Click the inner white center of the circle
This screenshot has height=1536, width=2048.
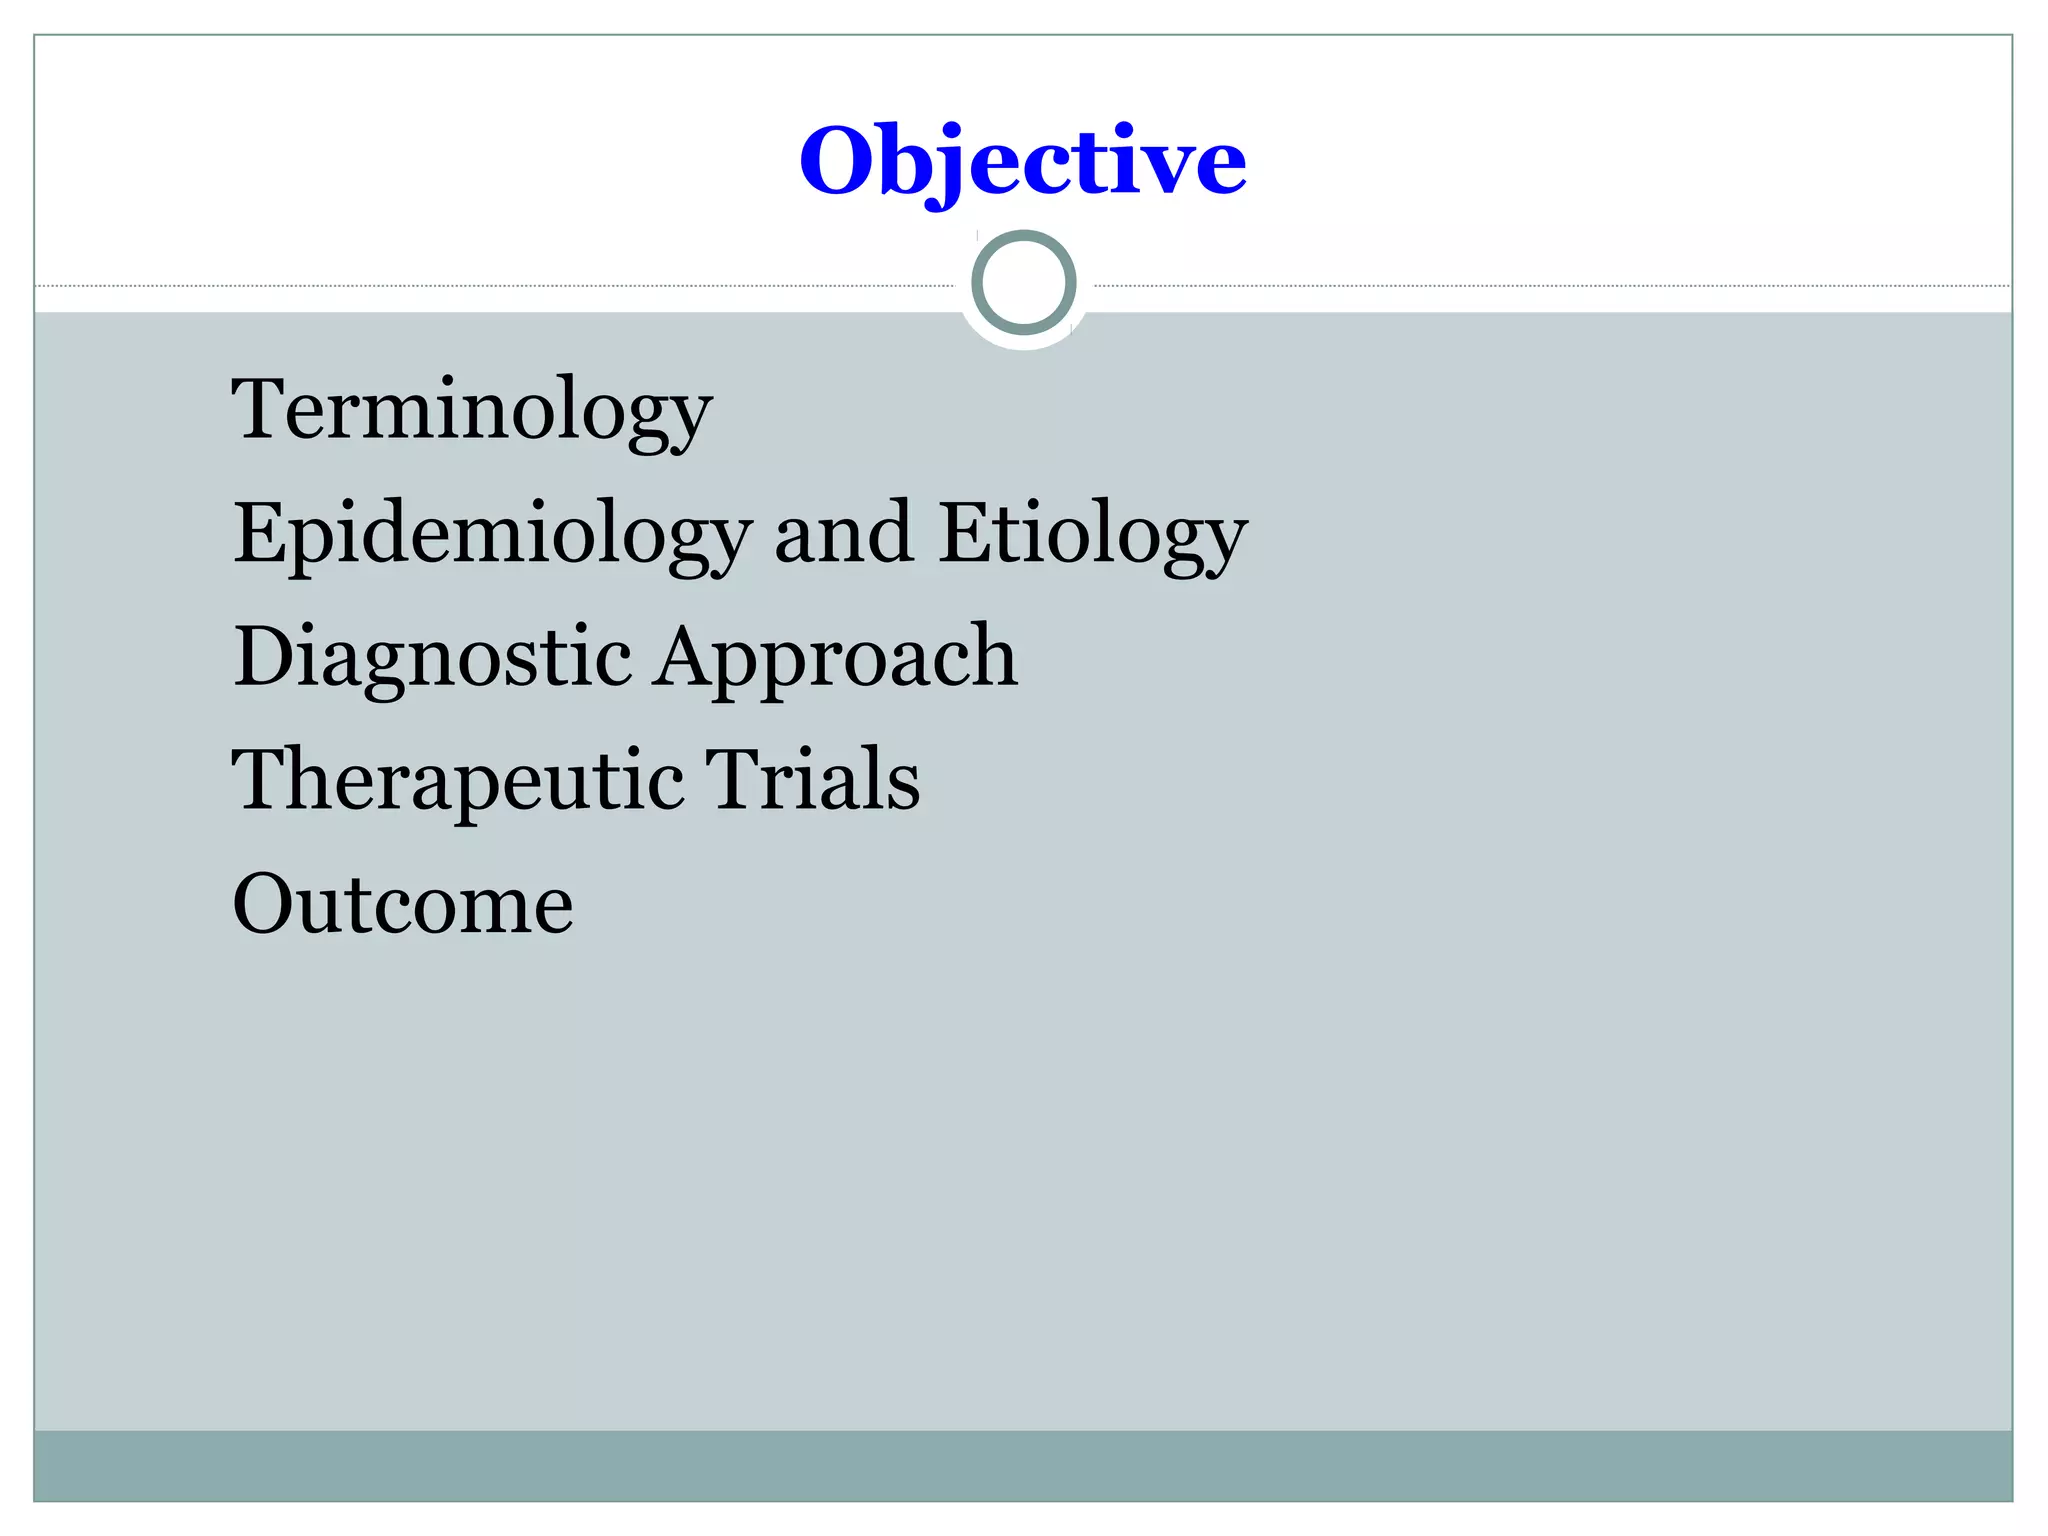(1023, 283)
